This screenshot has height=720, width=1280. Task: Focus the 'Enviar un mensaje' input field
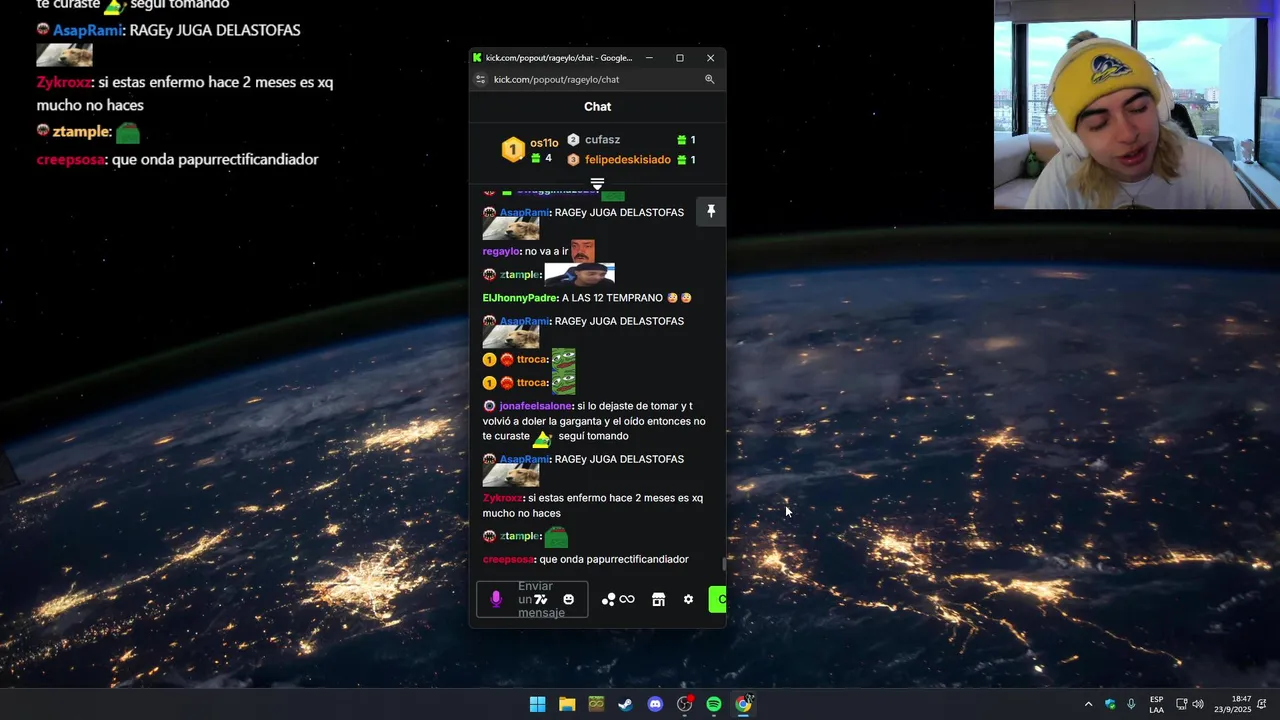click(532, 599)
